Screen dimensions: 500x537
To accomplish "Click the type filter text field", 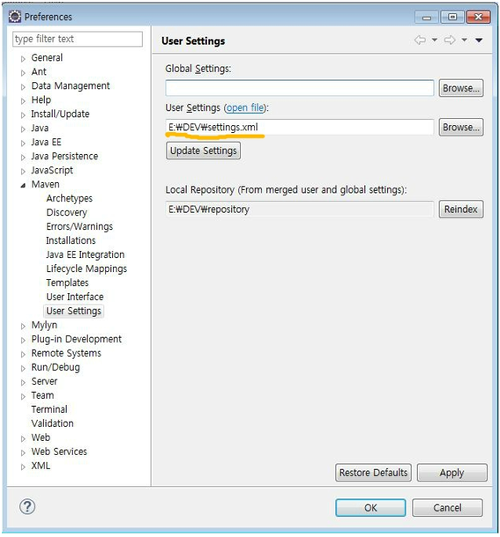I will (77, 39).
